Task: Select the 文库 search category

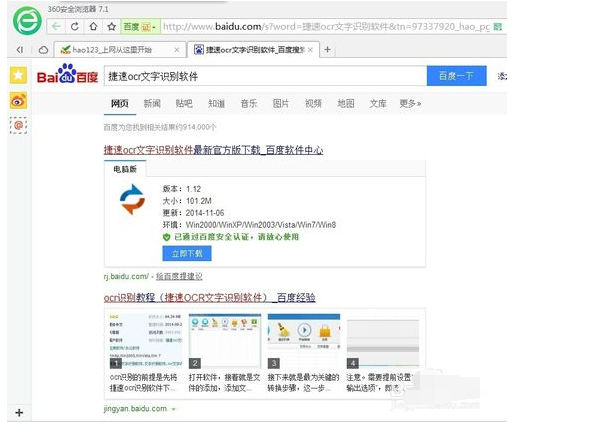Action: (378, 104)
